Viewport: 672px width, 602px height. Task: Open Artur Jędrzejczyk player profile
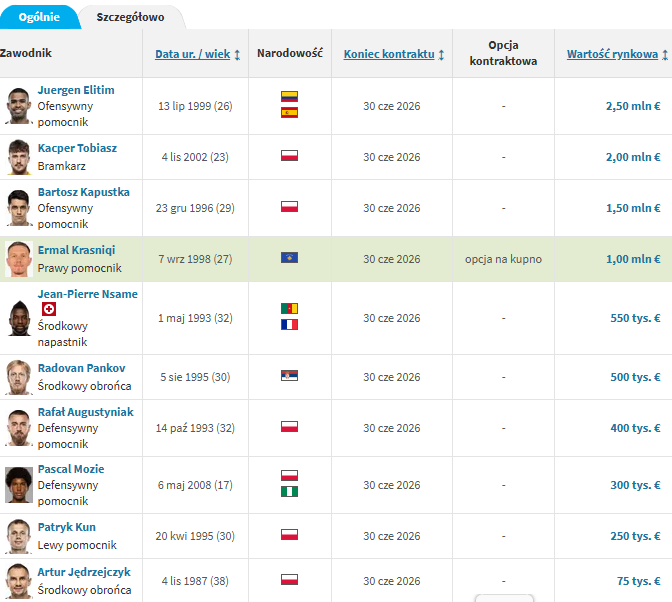(x=84, y=572)
